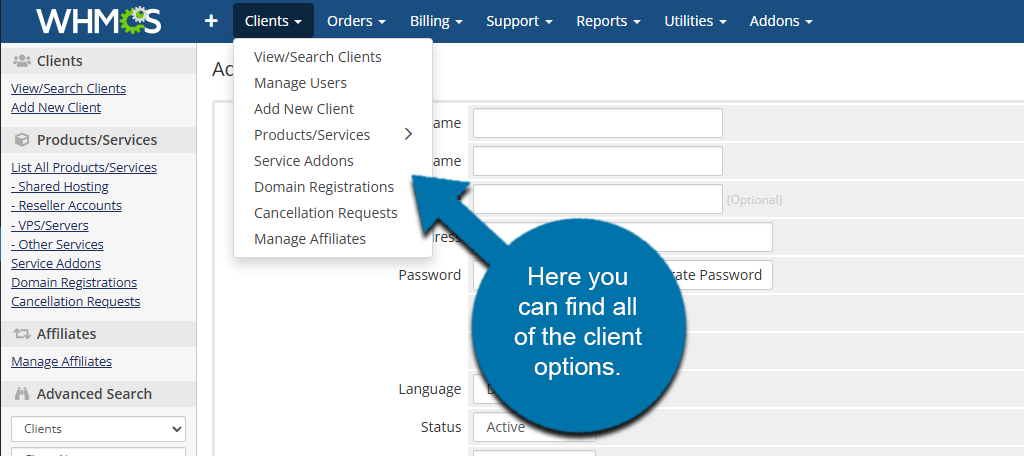Viewport: 1024px width, 456px height.
Task: Click the plus quick-add icon
Action: 211,21
